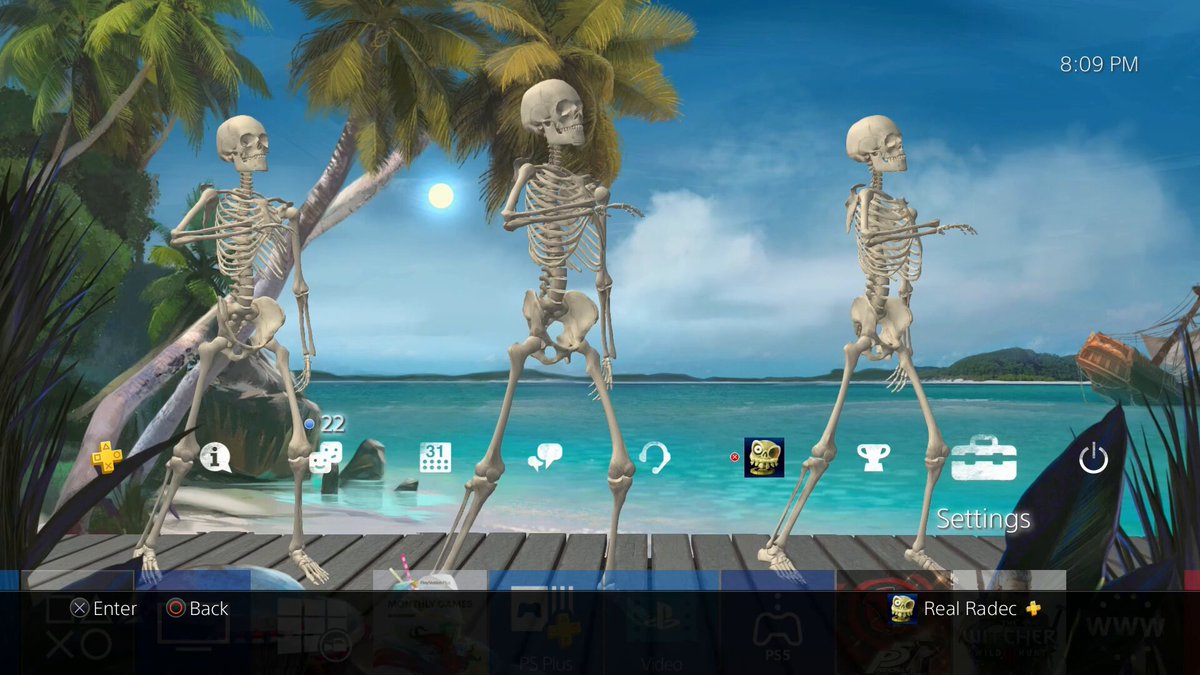Click the Settings label text

coord(983,519)
